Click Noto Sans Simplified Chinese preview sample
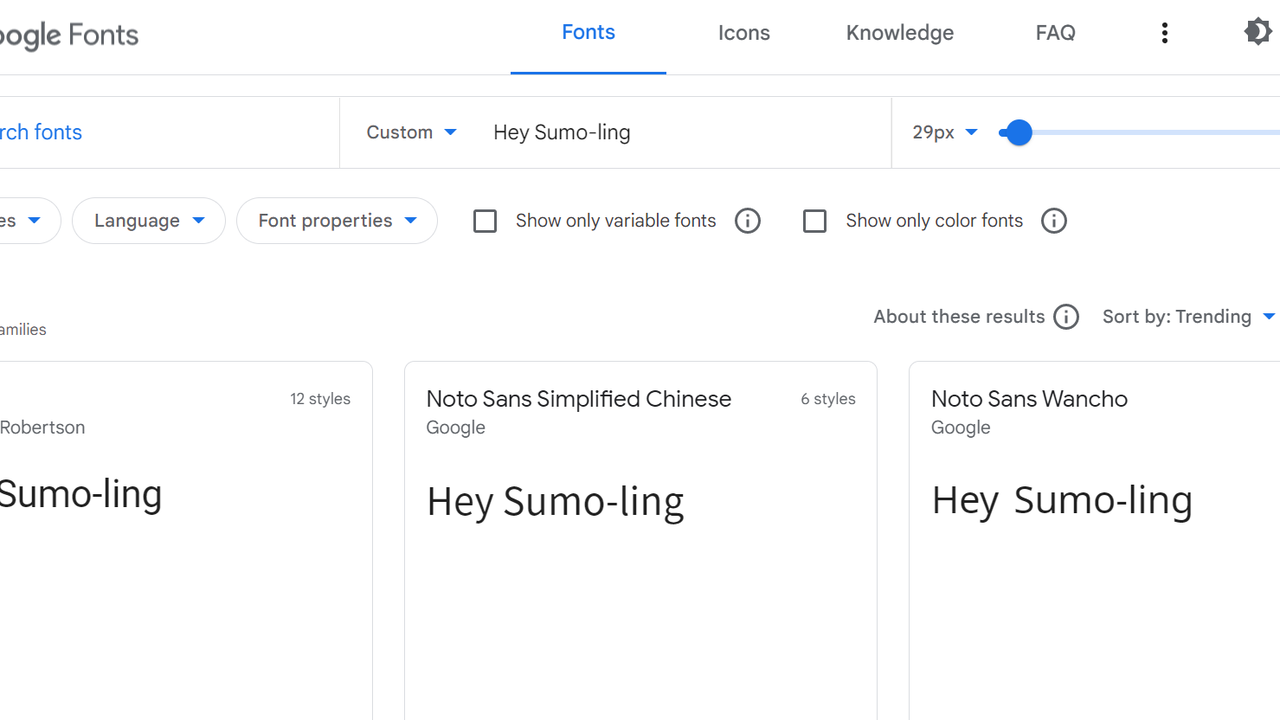This screenshot has height=720, width=1280. tap(555, 501)
